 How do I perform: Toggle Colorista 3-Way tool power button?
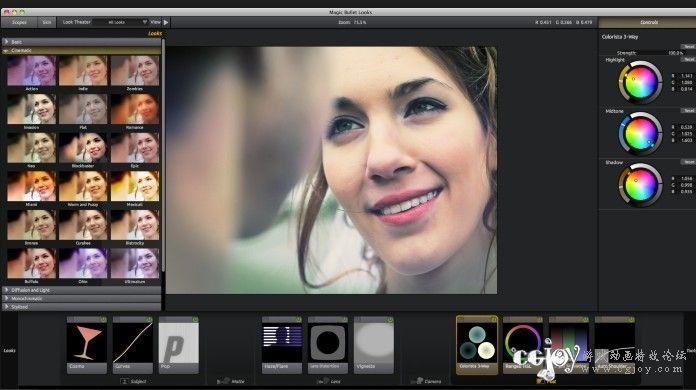[x=493, y=319]
